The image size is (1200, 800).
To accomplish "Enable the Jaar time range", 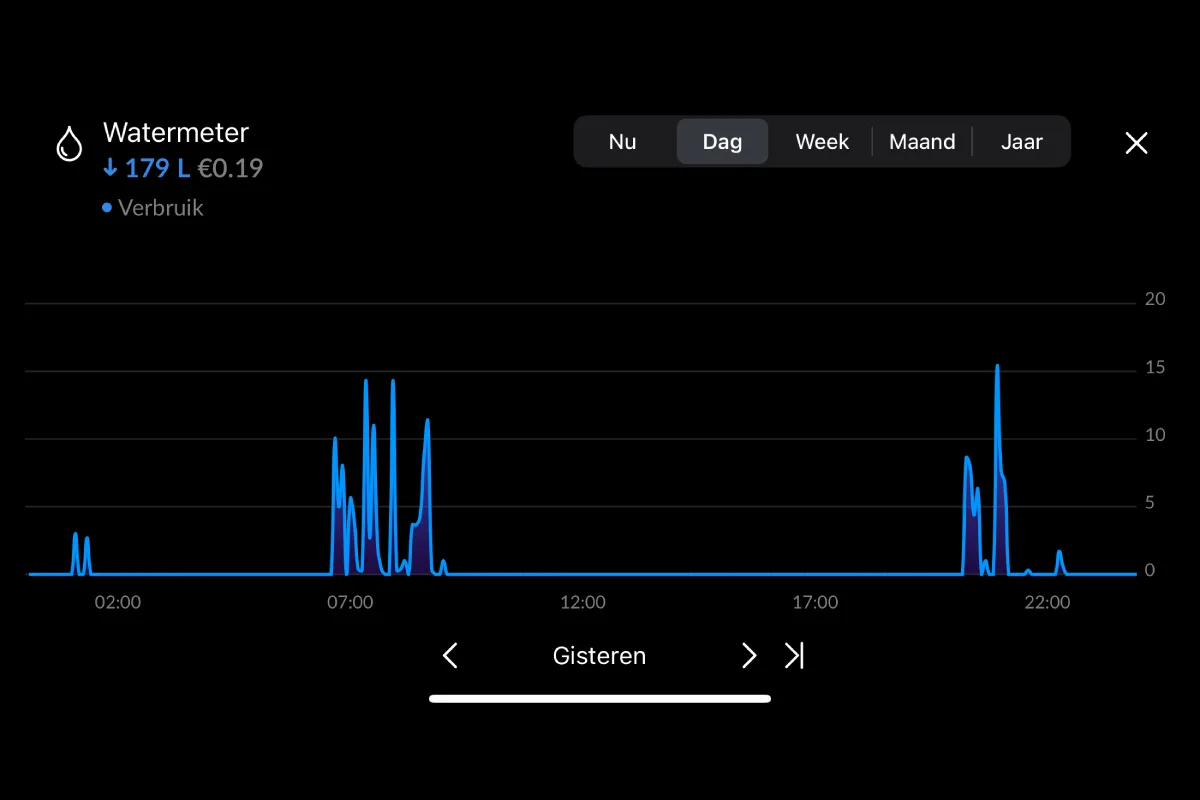I will [1021, 141].
